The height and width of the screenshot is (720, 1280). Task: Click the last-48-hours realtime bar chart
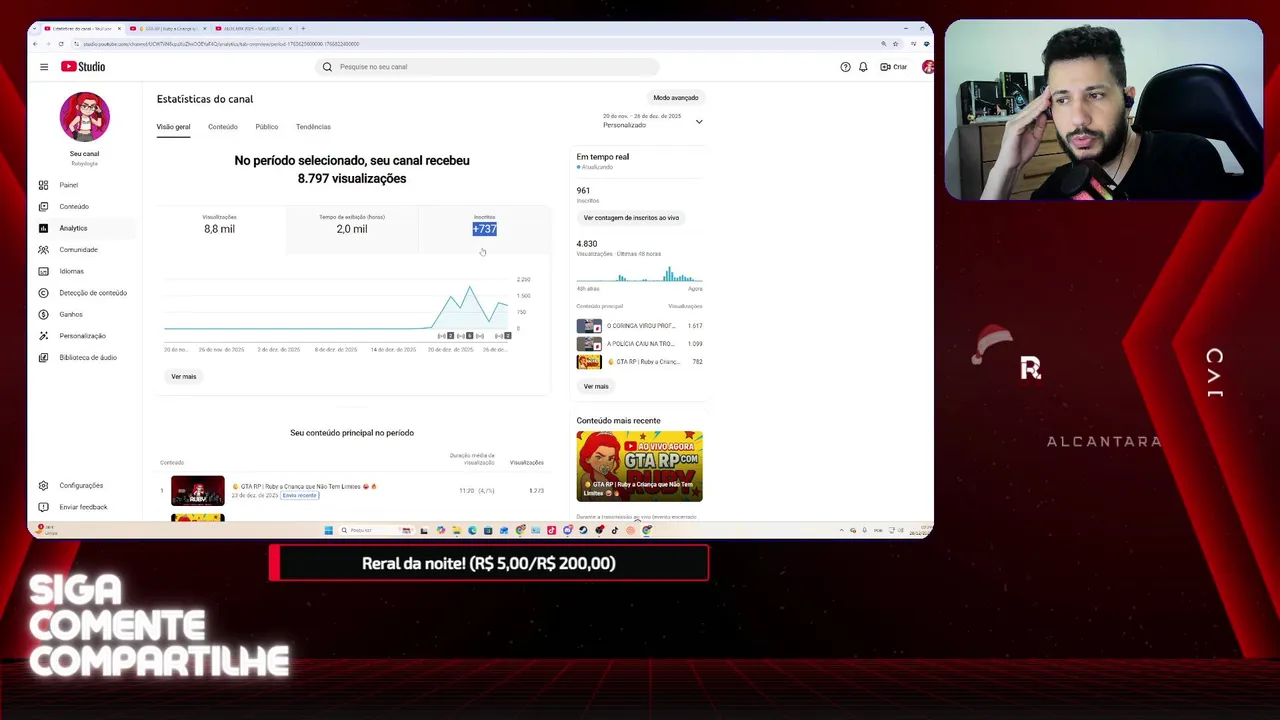(x=640, y=273)
